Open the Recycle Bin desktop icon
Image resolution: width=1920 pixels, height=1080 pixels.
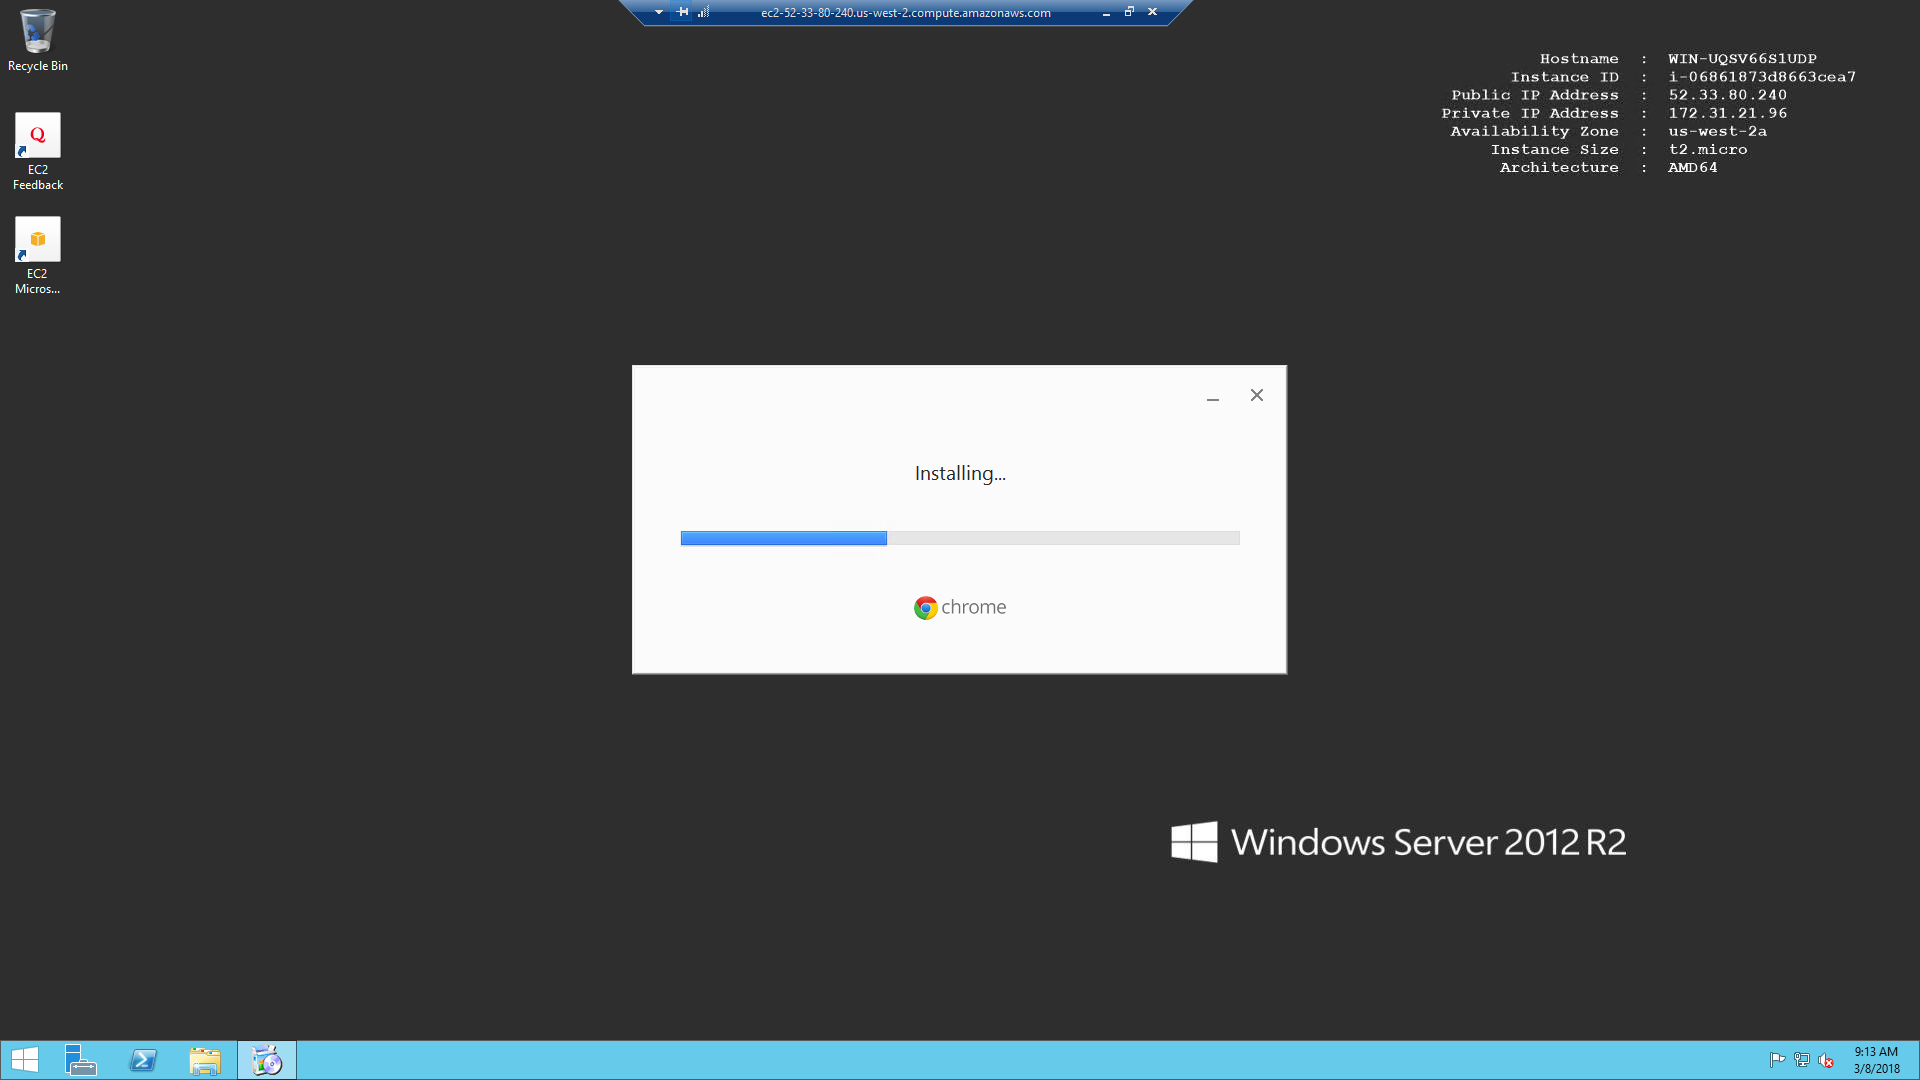(37, 40)
